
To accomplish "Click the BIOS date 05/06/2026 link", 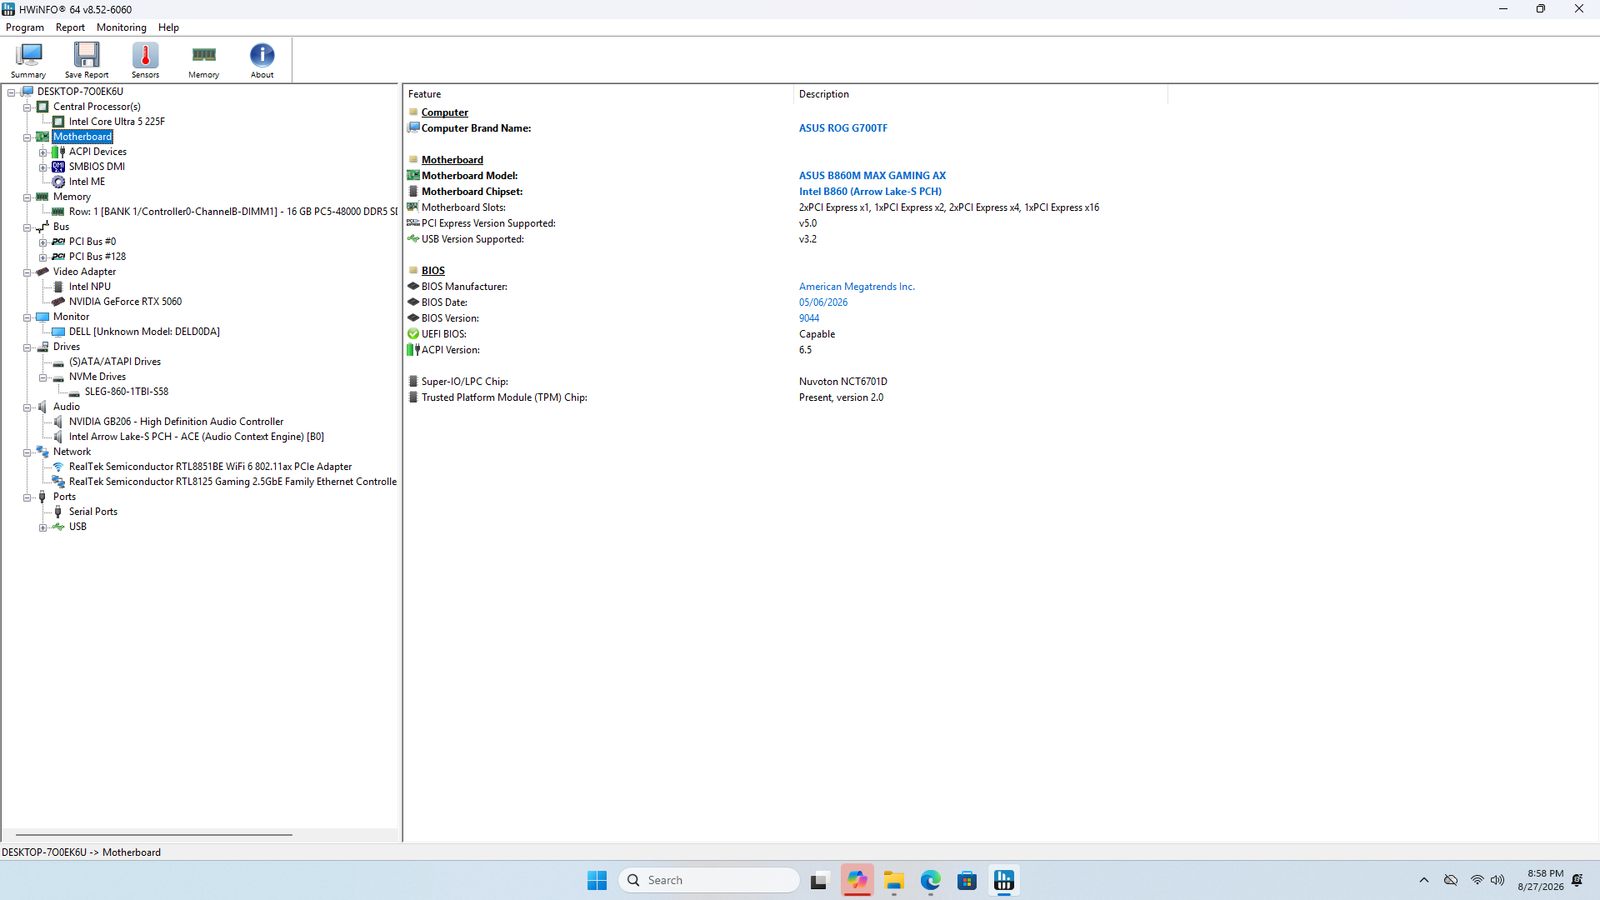I will click(x=823, y=303).
